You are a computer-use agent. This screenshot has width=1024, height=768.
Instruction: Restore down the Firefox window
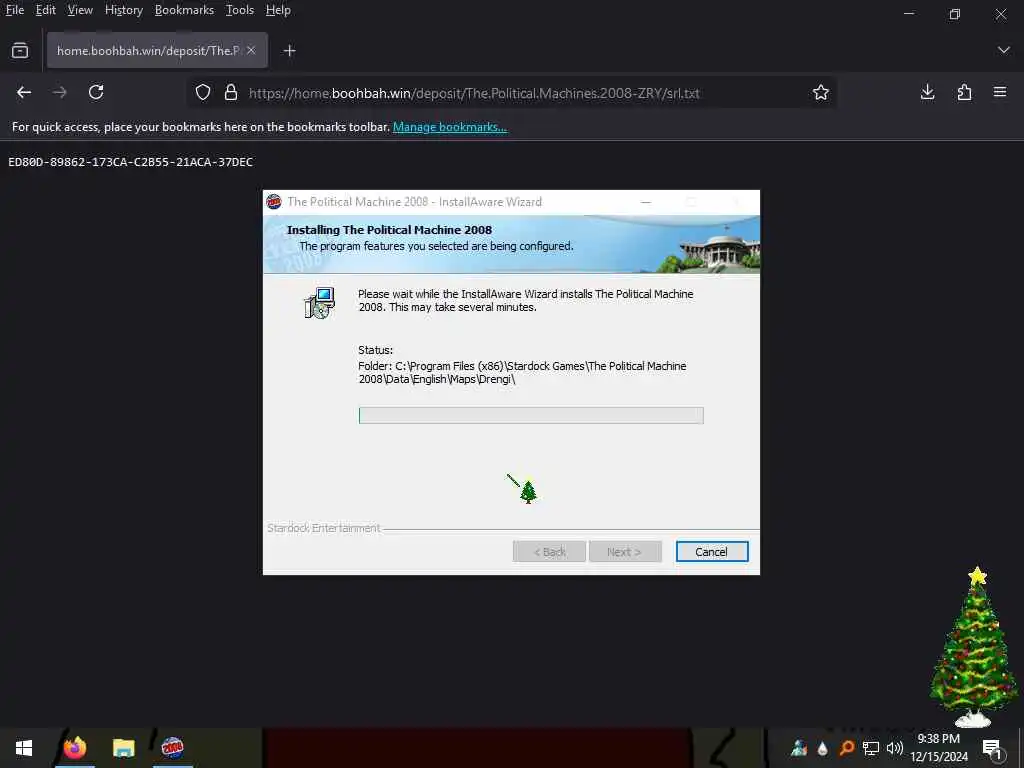[955, 14]
